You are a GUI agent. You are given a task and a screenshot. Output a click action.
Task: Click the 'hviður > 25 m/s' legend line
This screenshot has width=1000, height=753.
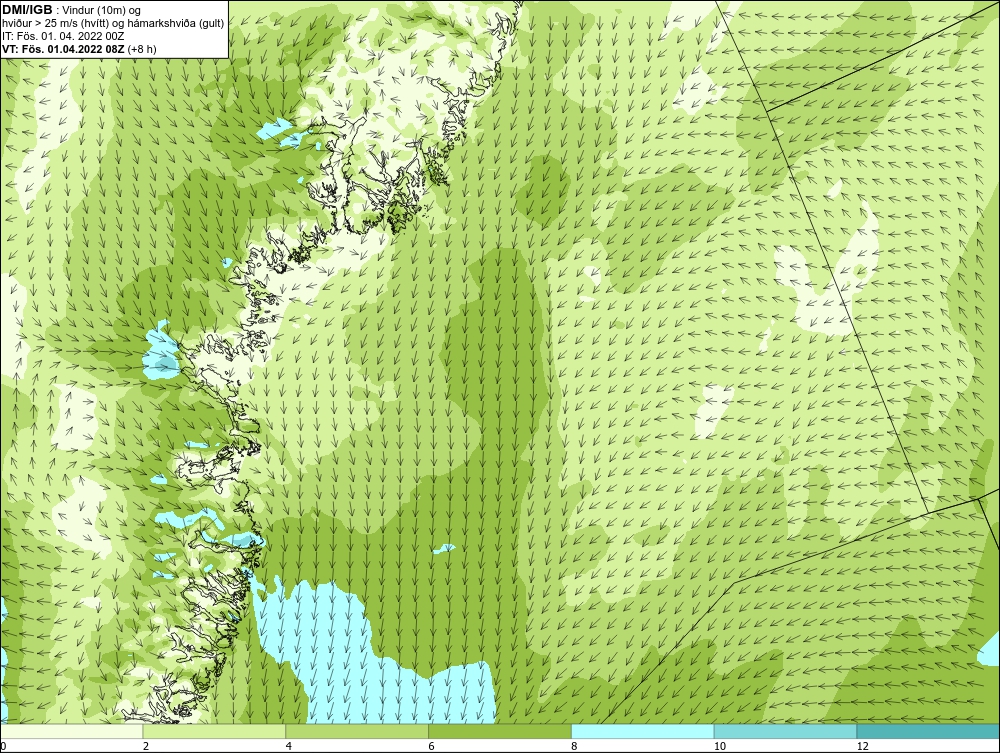click(x=113, y=23)
